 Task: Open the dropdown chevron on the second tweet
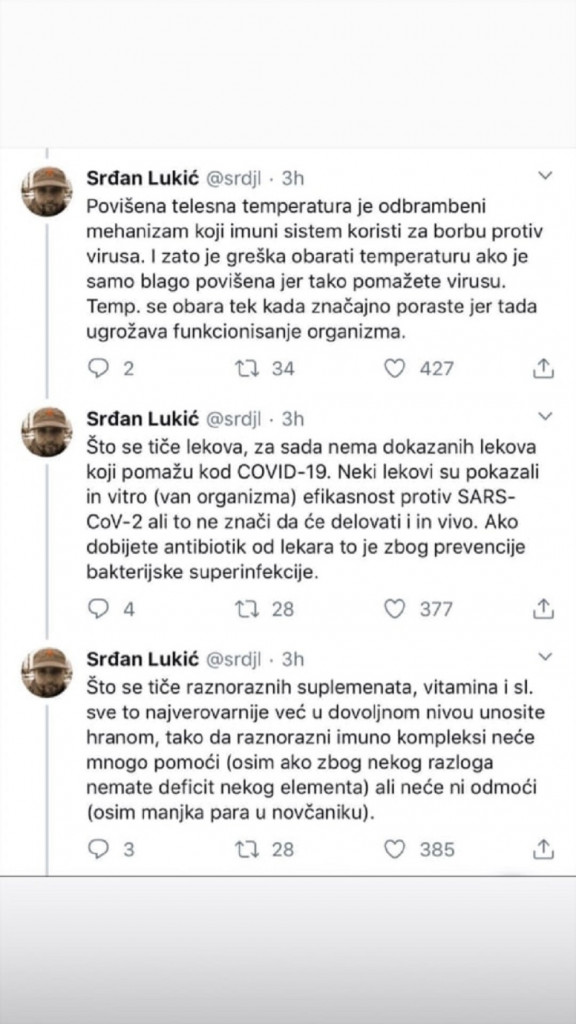544,419
